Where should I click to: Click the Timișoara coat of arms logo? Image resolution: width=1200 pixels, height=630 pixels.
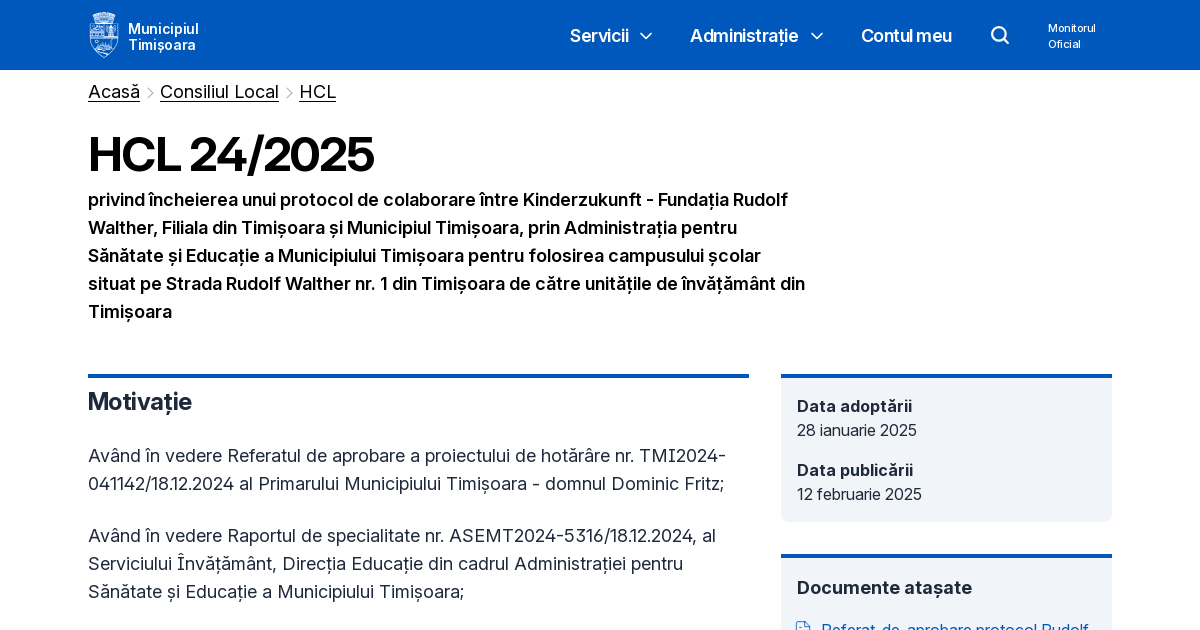coord(104,35)
